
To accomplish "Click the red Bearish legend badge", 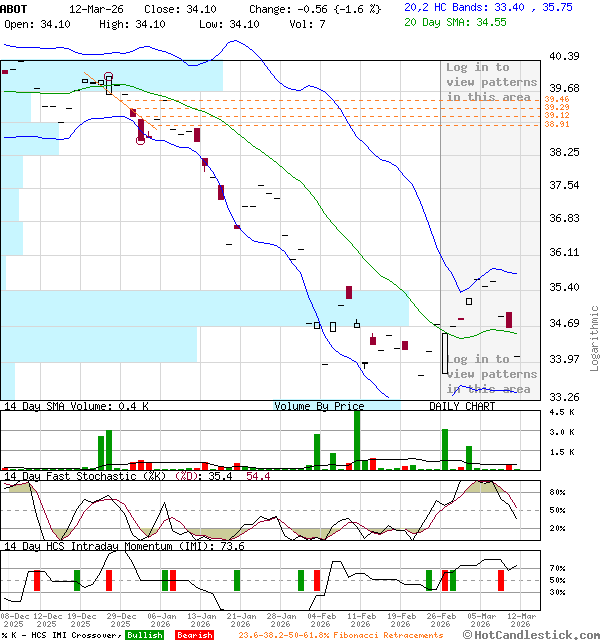I will 194,635.
